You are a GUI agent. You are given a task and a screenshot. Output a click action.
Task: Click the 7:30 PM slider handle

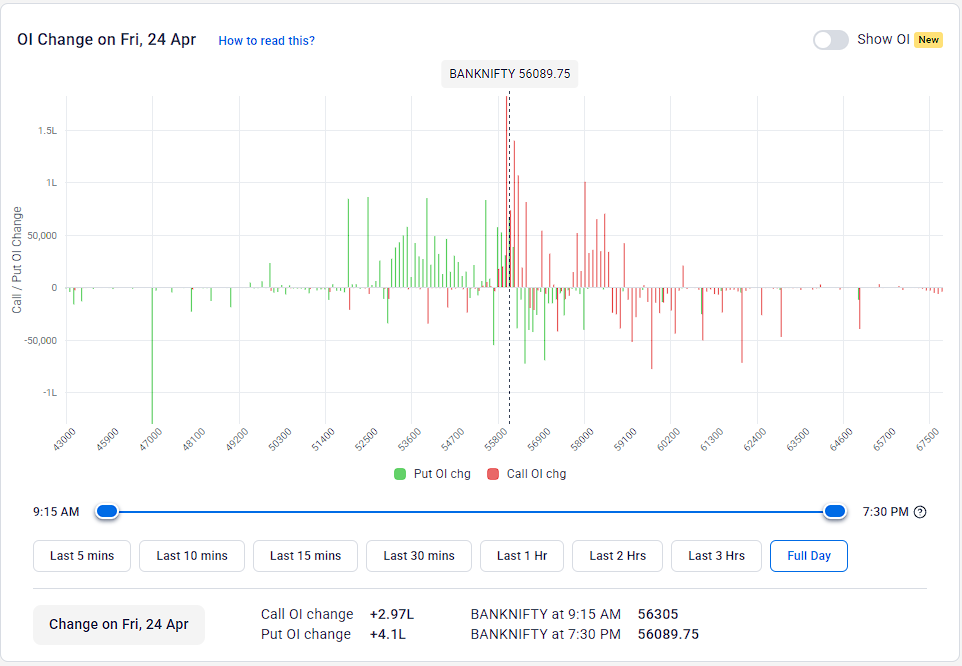[835, 511]
